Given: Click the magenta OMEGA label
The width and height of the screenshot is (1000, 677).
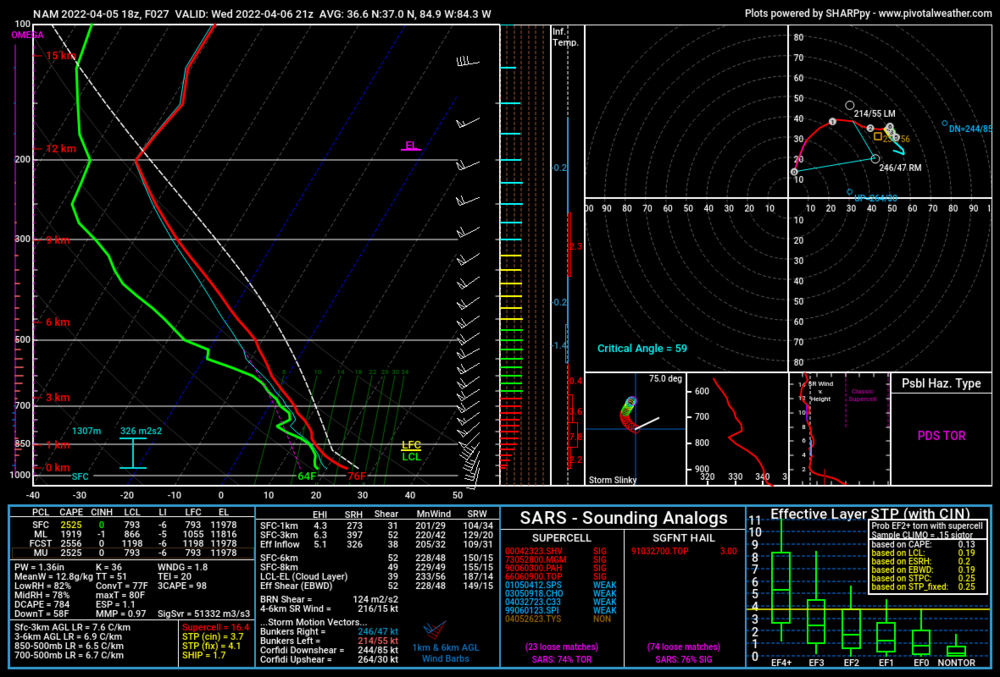Looking at the screenshot, I should [x=27, y=35].
